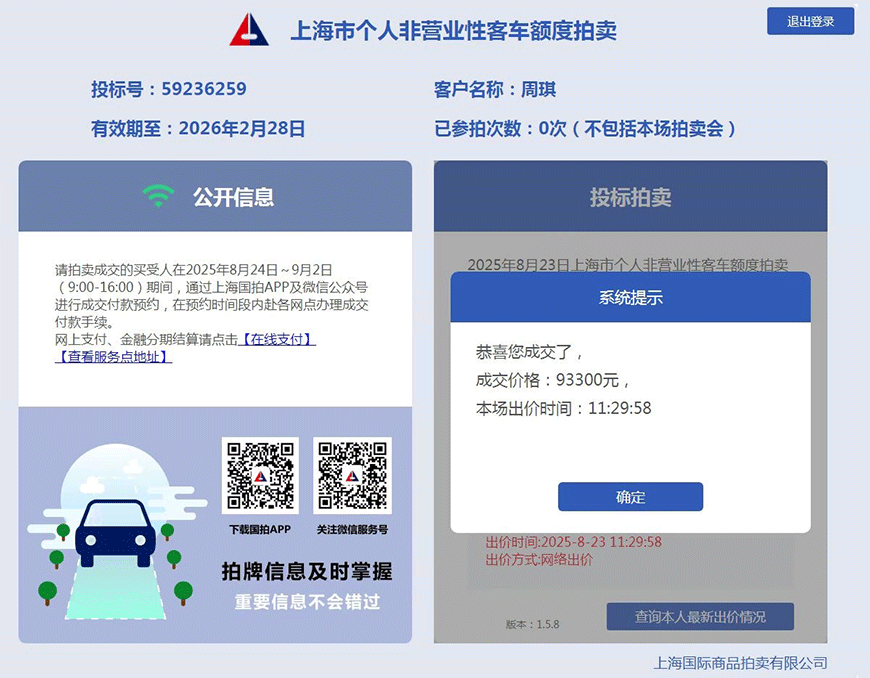Click the blue car illustration
Viewport: 870px width, 678px height.
coord(112,529)
